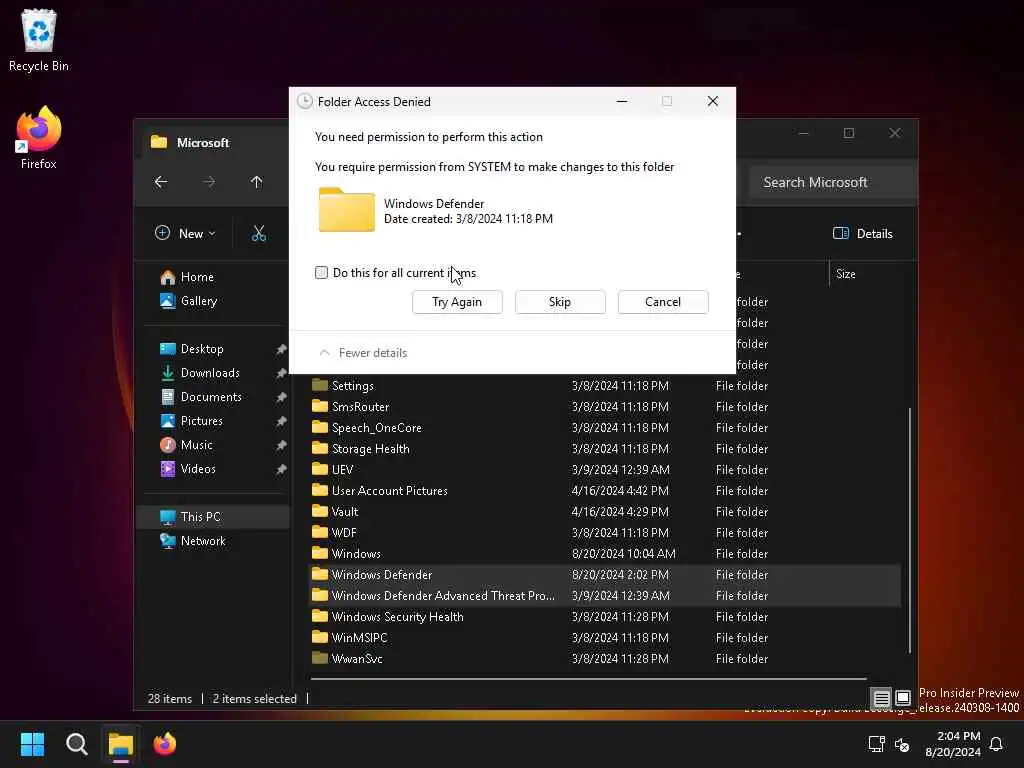
Task: Click the pin icon beside Music
Action: 281,445
